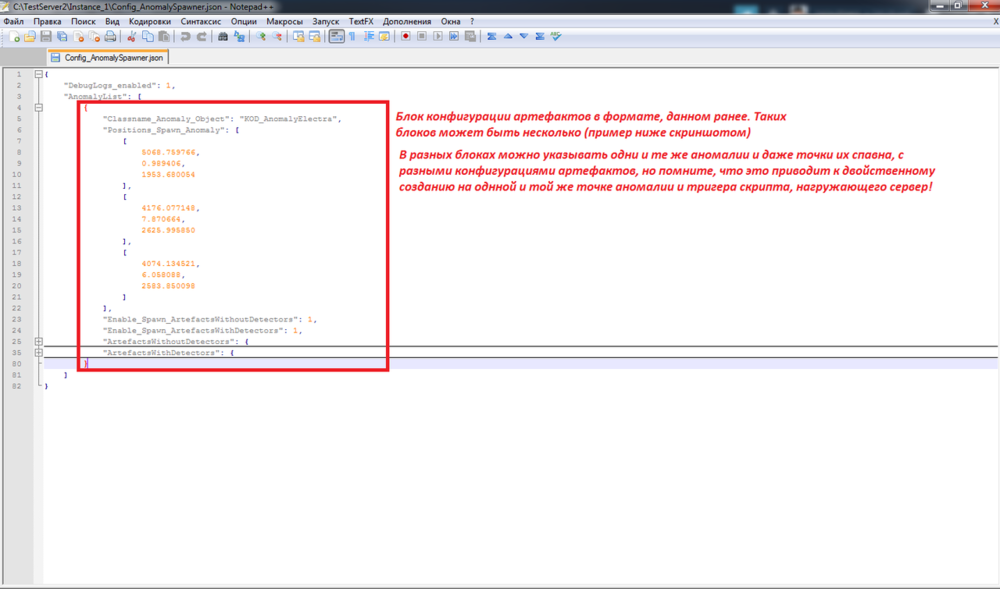
Task: Open the Файл menu
Action: coord(13,21)
